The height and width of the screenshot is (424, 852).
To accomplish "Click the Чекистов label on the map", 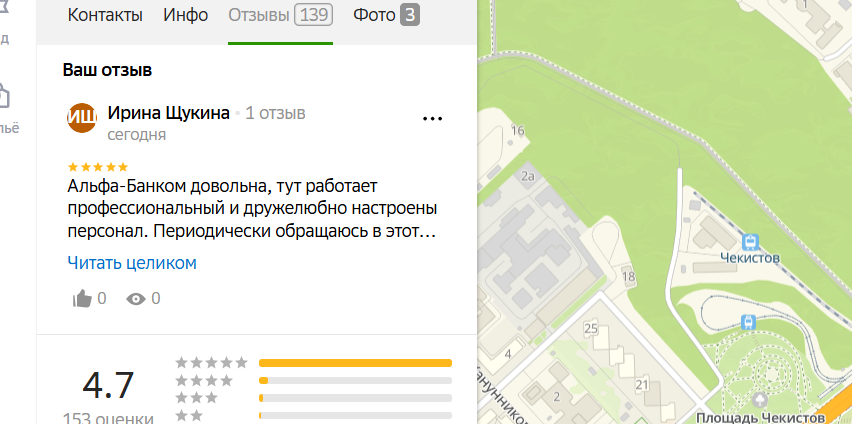I will (x=750, y=257).
